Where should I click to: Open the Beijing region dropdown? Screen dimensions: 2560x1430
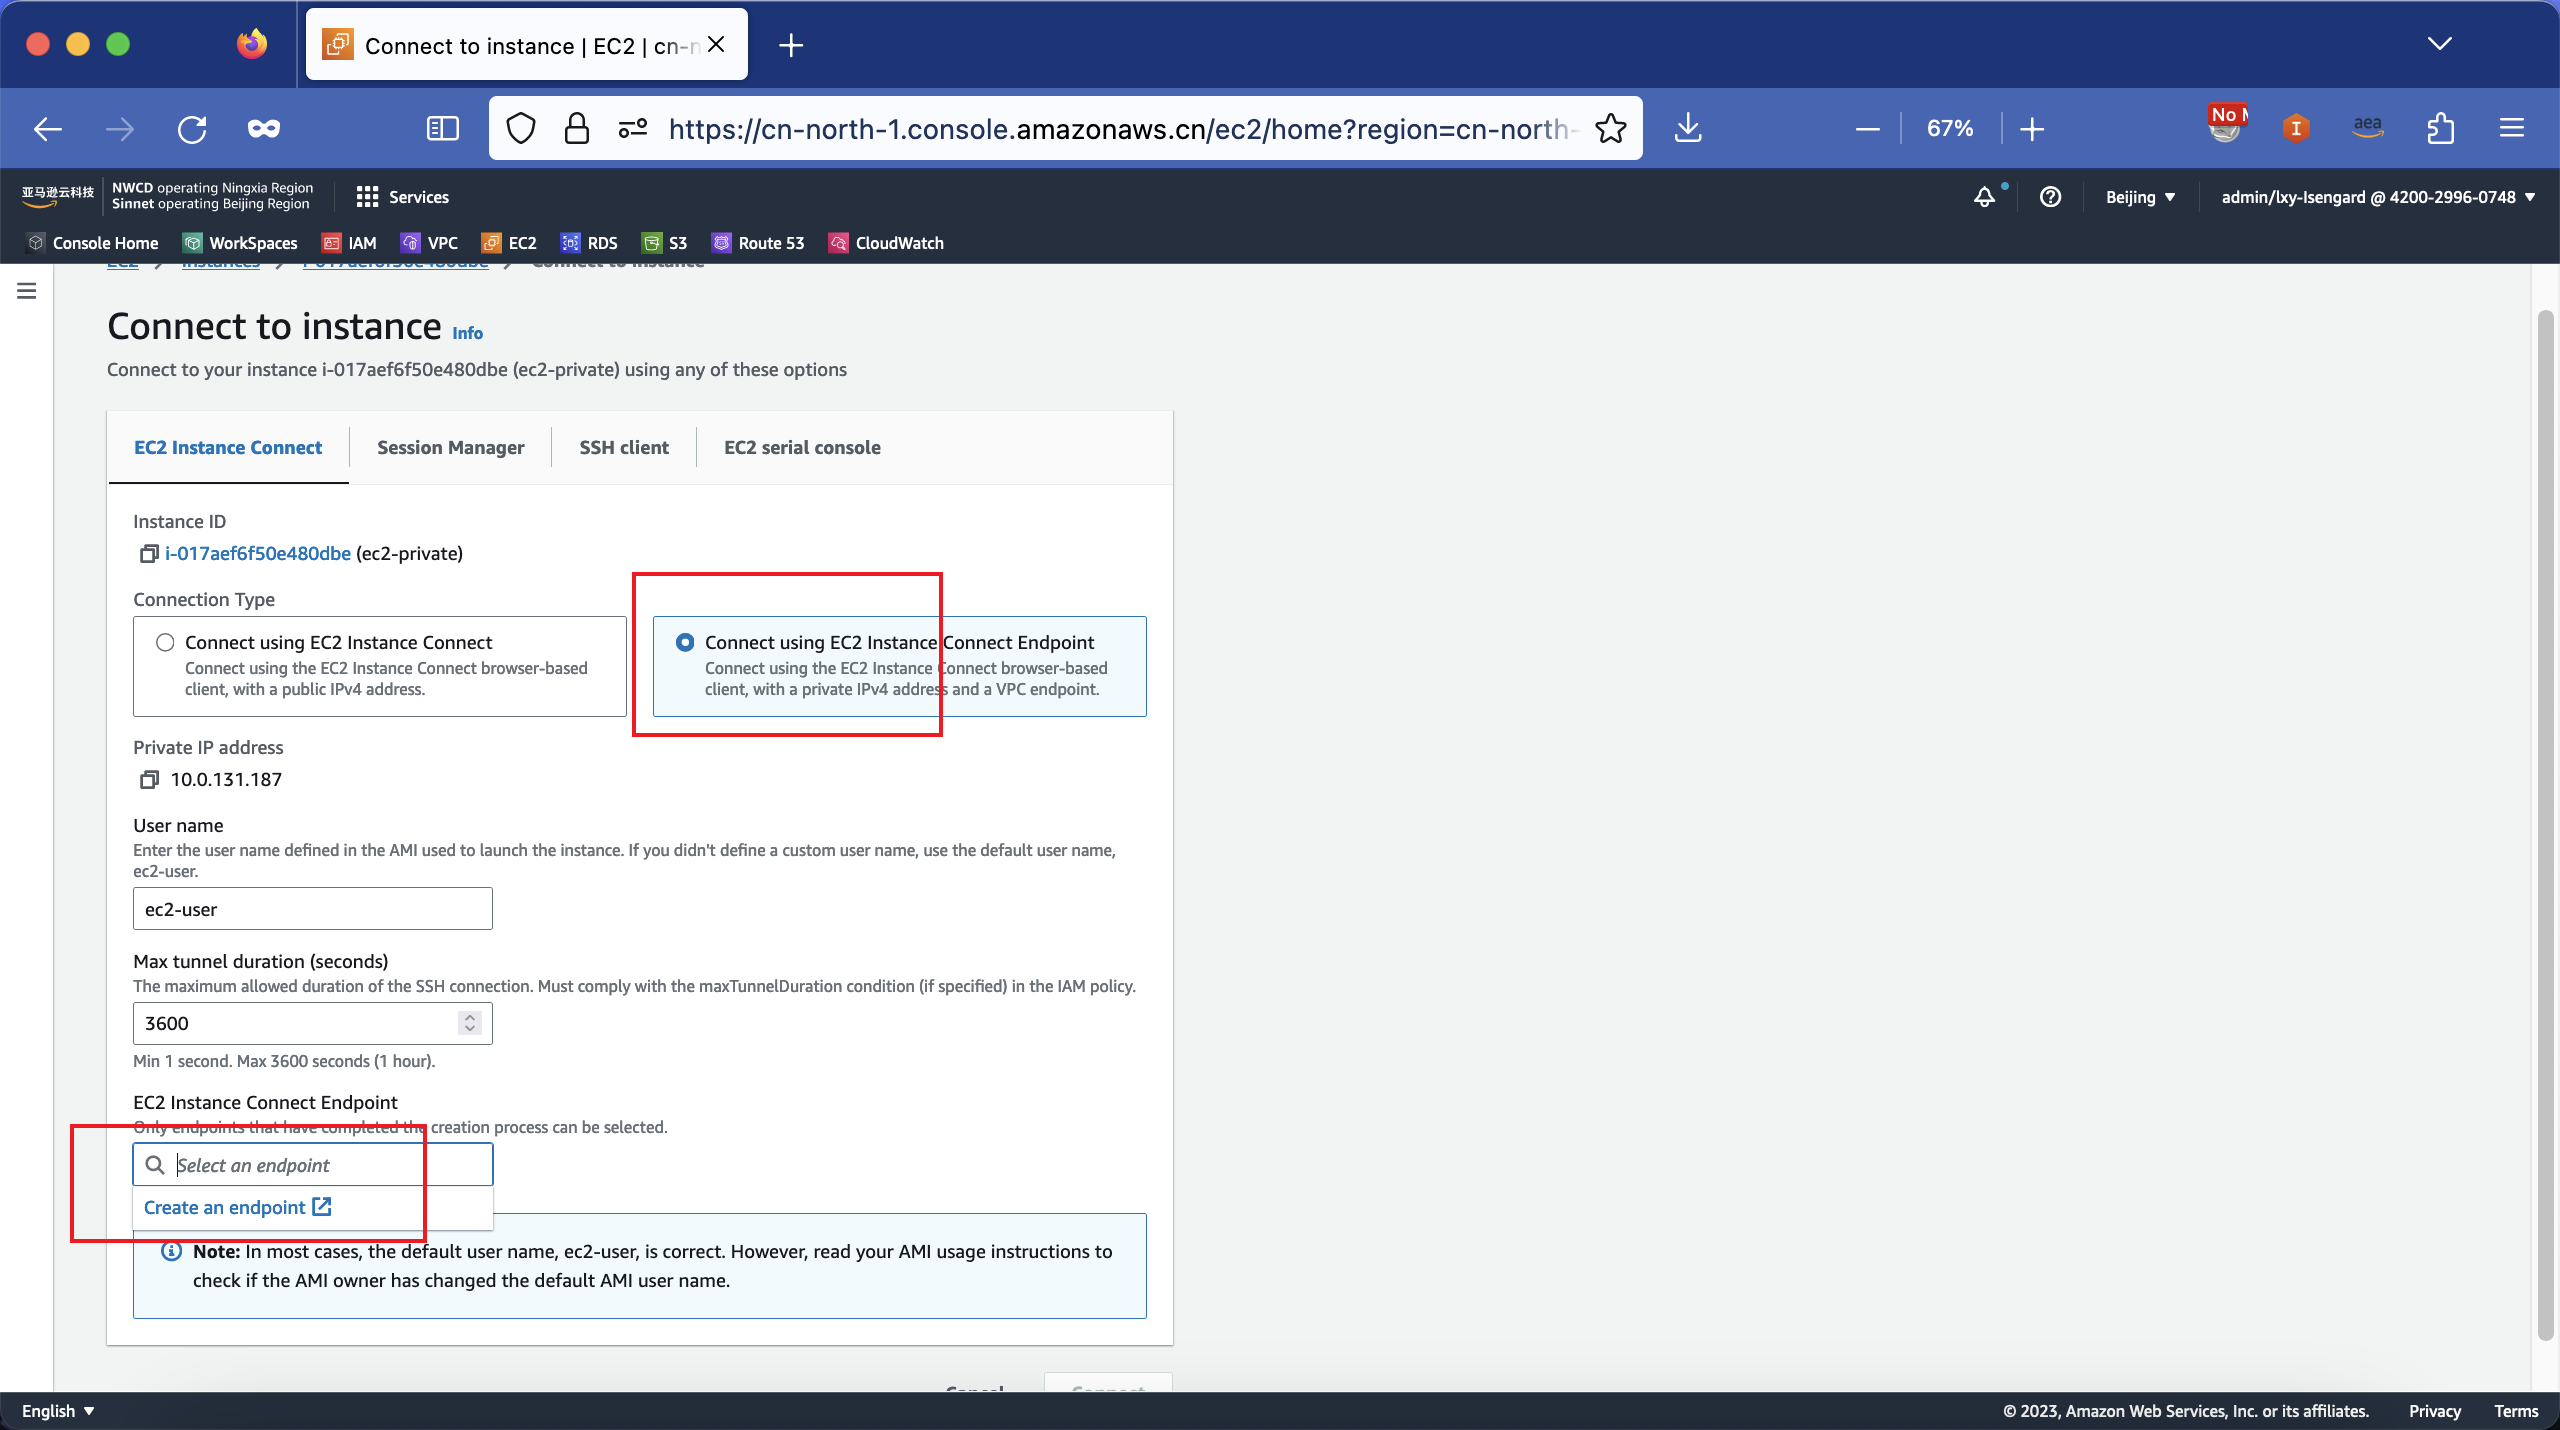[2140, 197]
